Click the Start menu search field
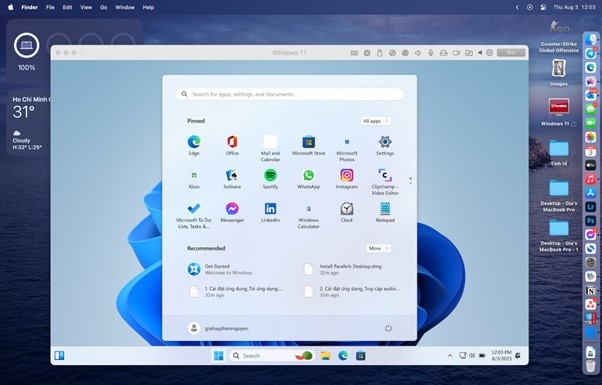The height and width of the screenshot is (385, 602). point(289,94)
